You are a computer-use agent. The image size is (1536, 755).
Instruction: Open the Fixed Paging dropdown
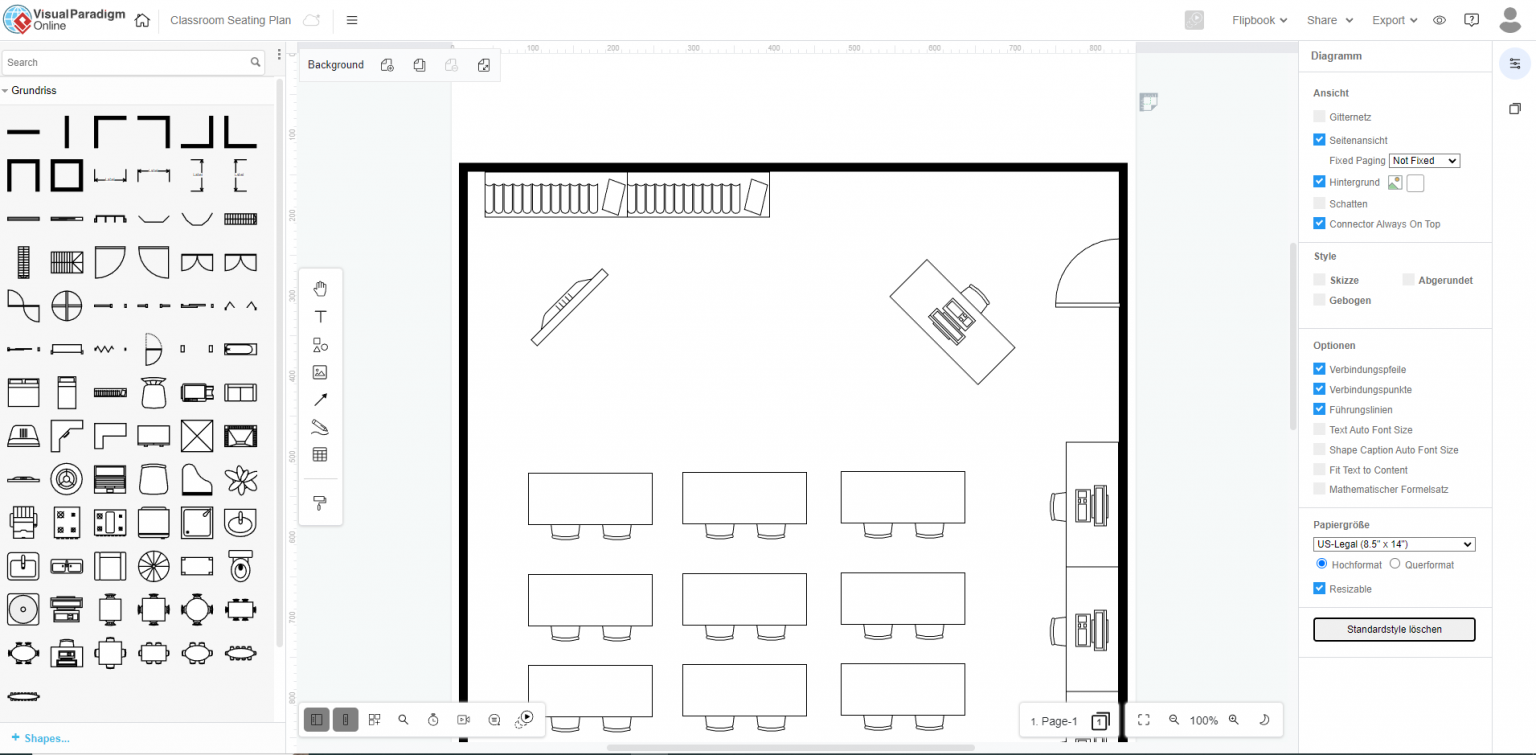(x=1424, y=161)
